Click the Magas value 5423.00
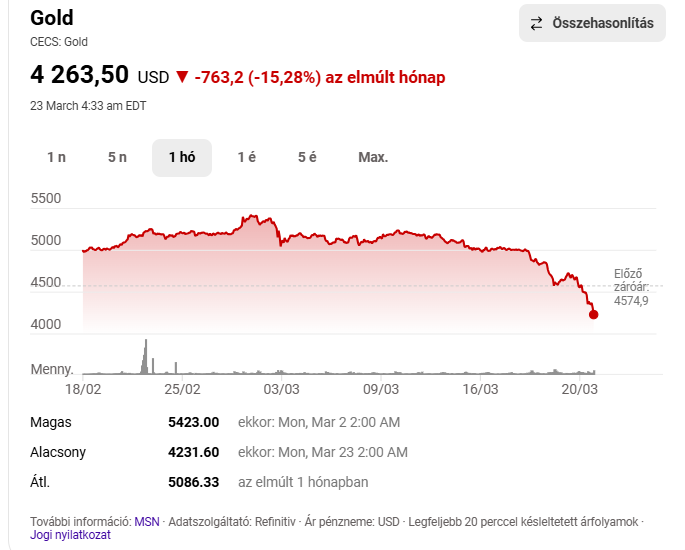Viewport: 685px width, 550px height. point(193,422)
